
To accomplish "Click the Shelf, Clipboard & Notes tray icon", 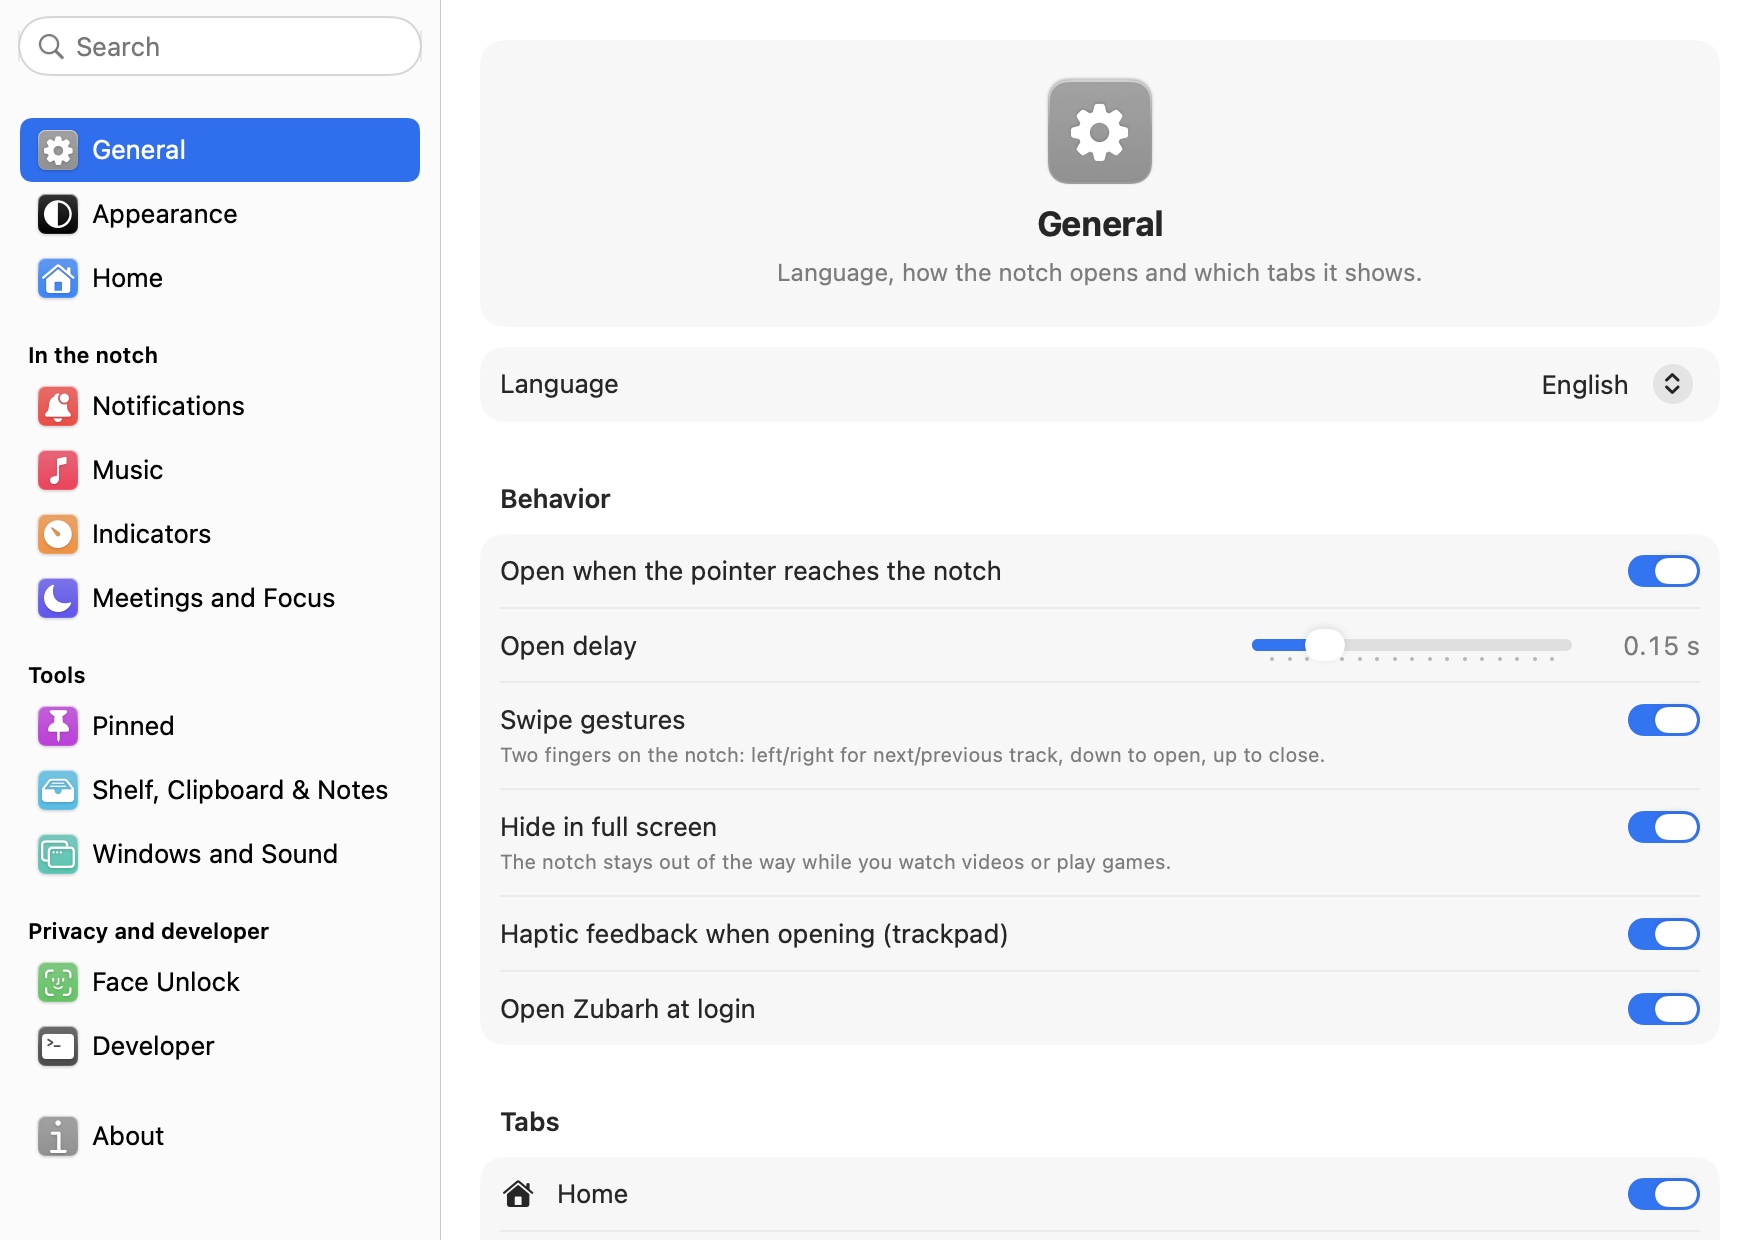I will 58,790.
